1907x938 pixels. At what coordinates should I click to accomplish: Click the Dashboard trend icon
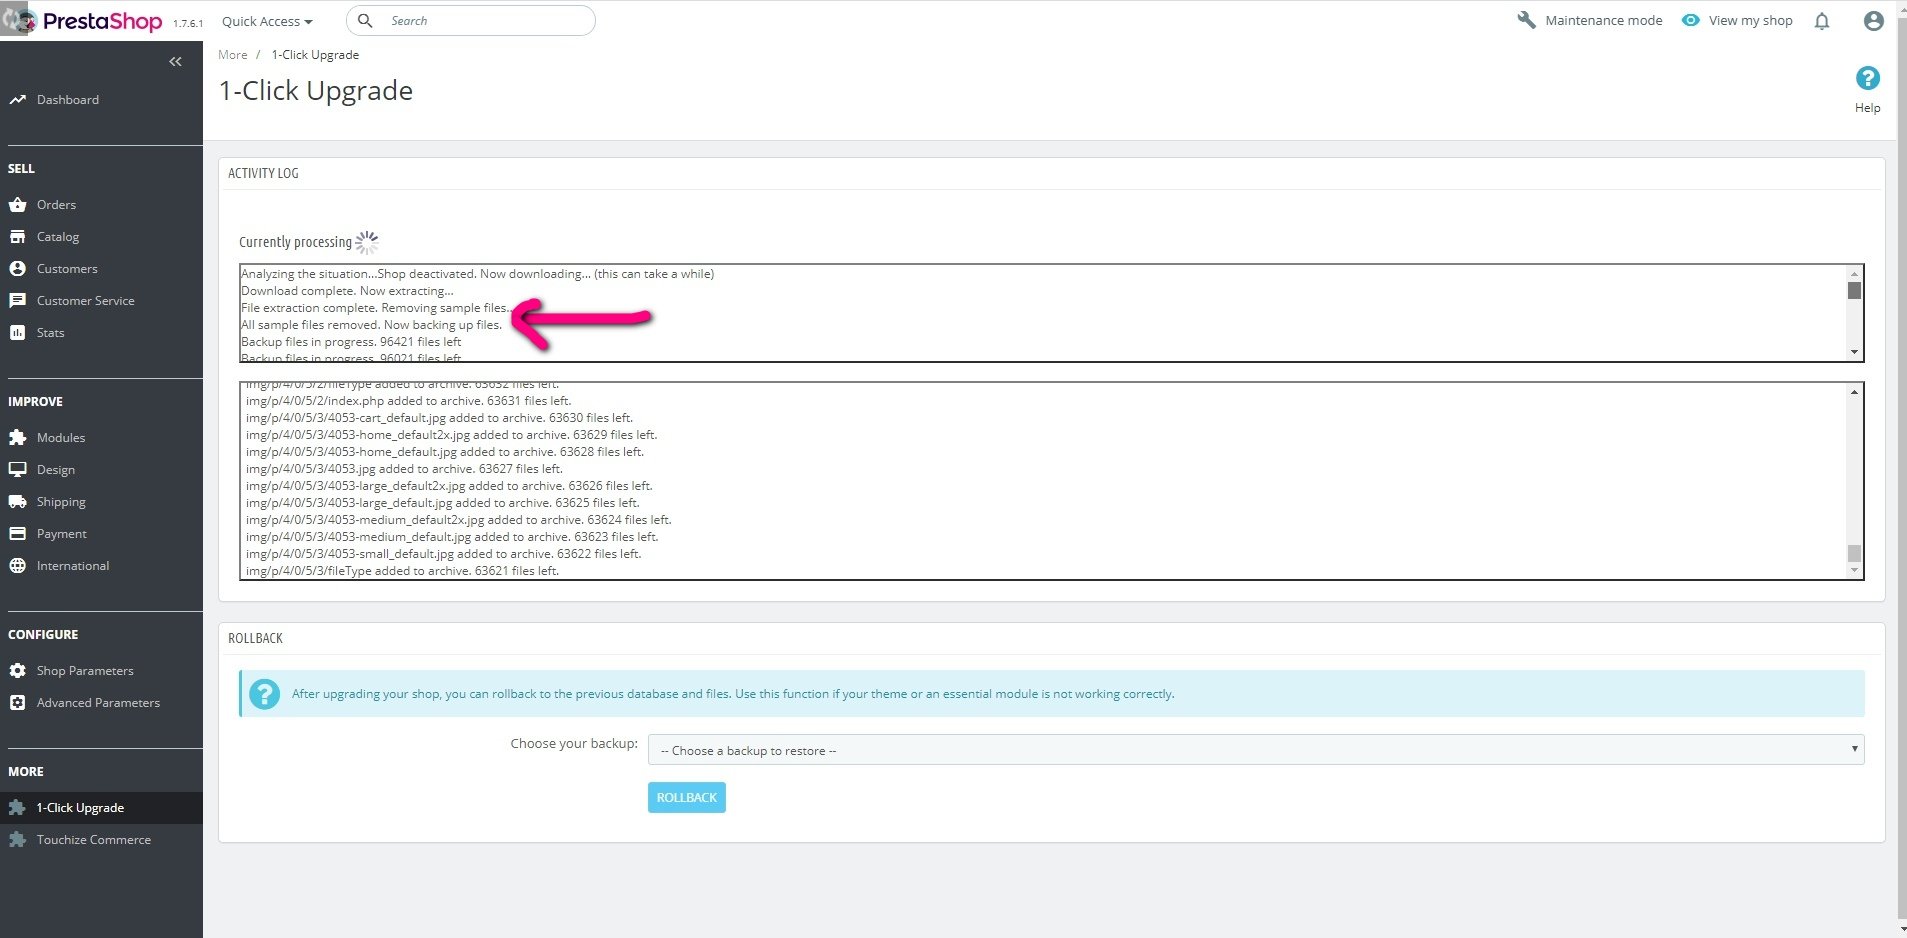click(x=17, y=100)
